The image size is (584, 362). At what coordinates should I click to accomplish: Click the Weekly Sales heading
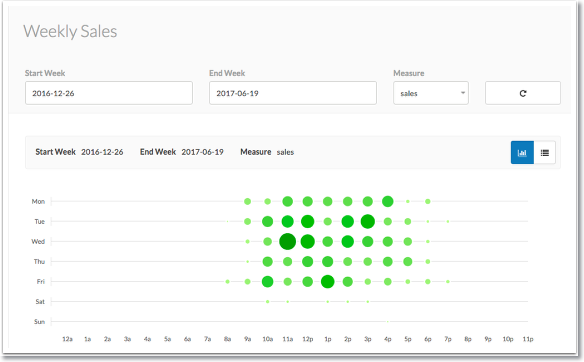pos(70,31)
